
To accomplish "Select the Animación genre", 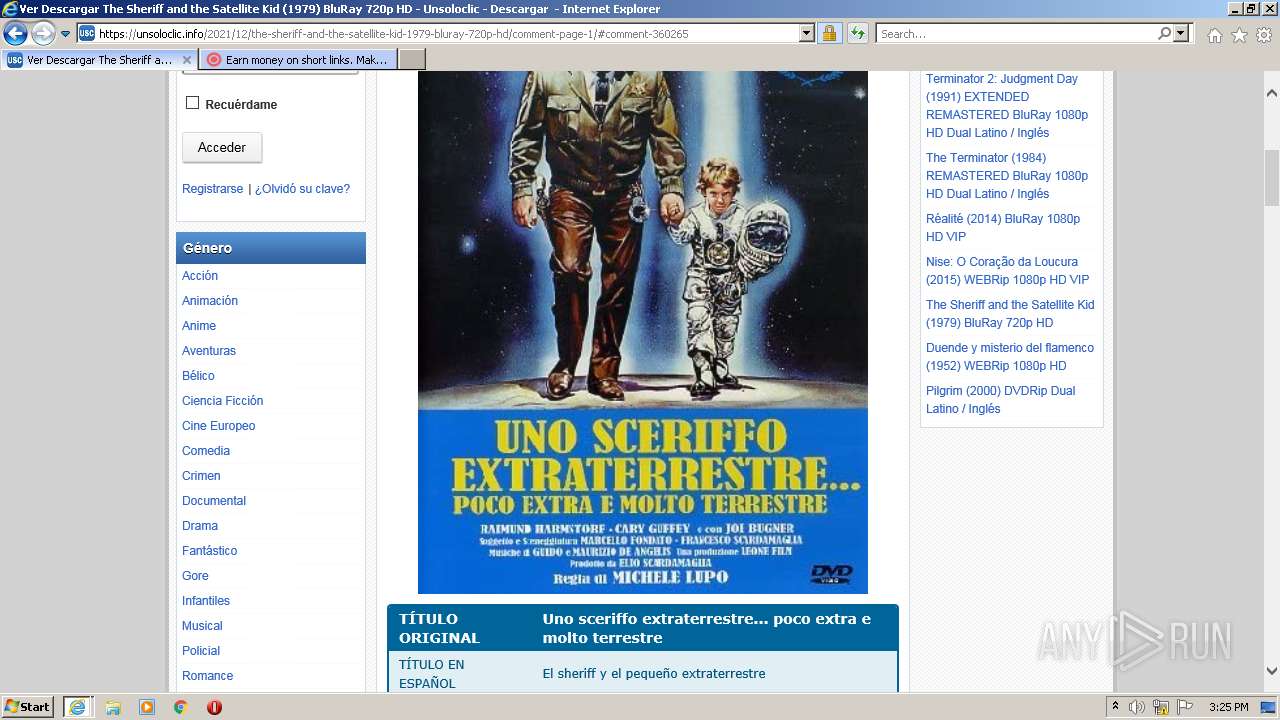I will (210, 301).
